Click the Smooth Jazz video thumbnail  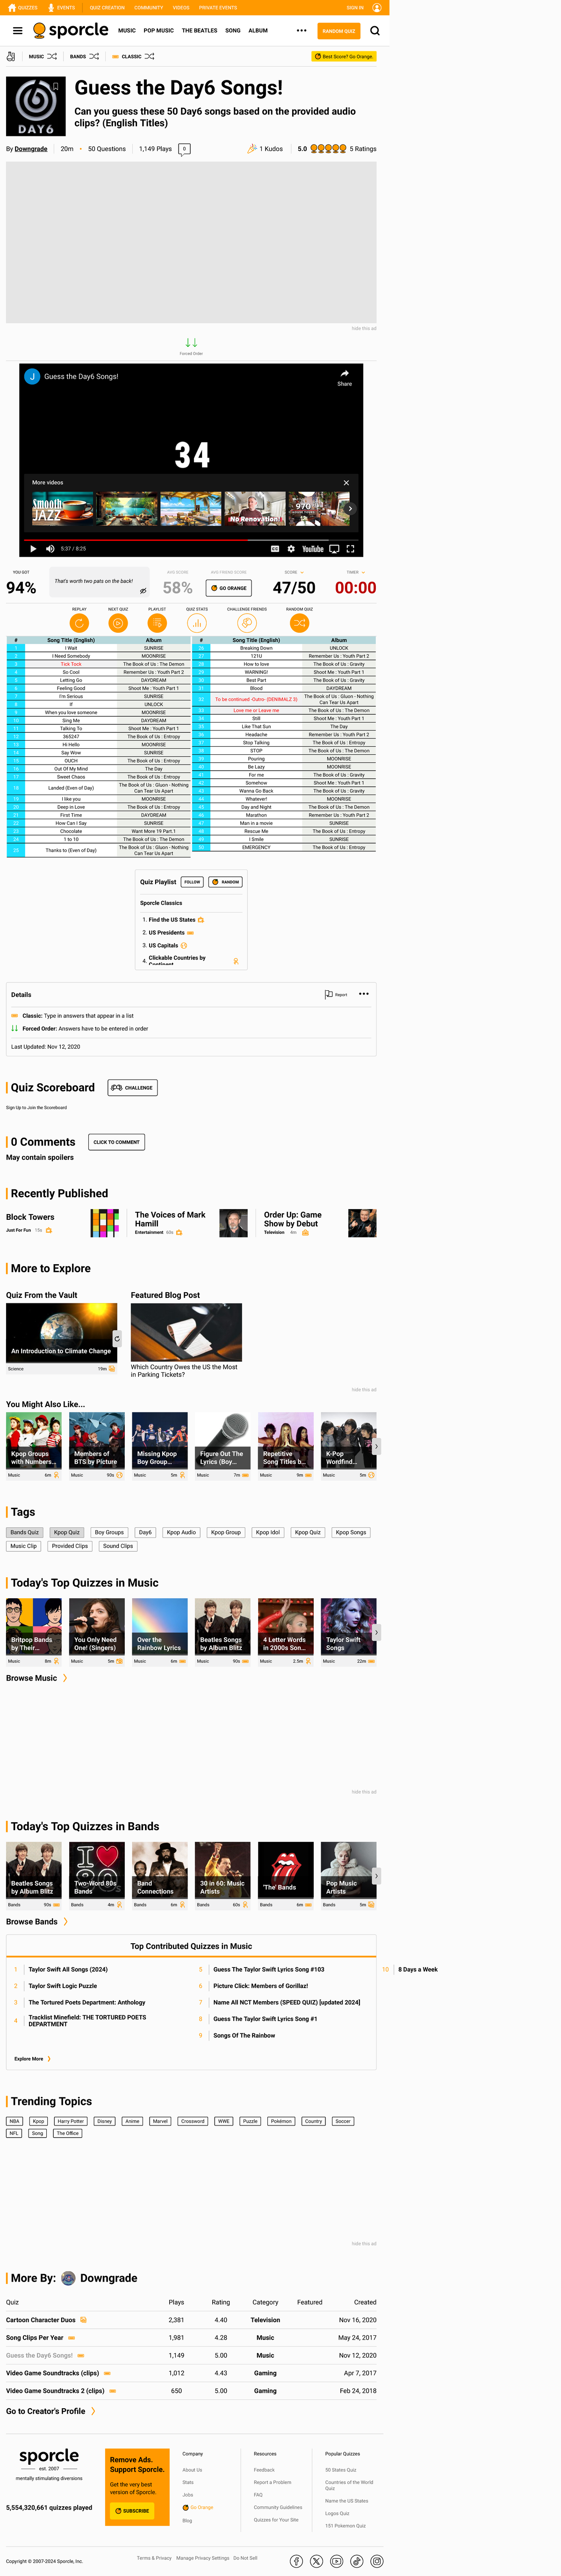point(62,508)
